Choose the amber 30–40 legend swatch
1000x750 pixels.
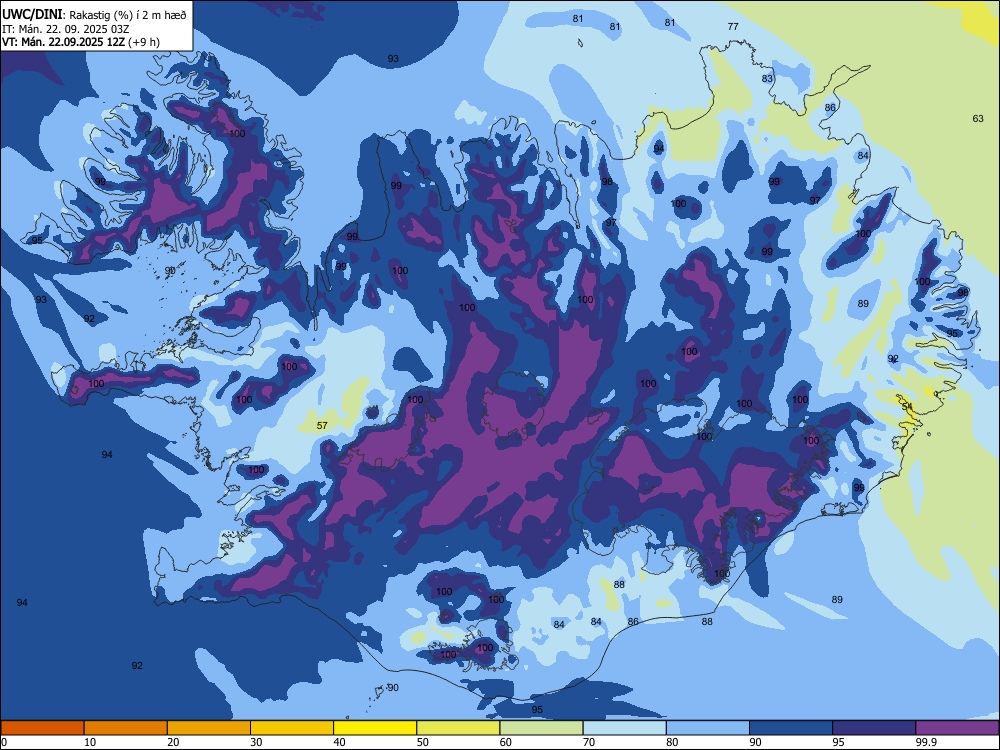292,728
